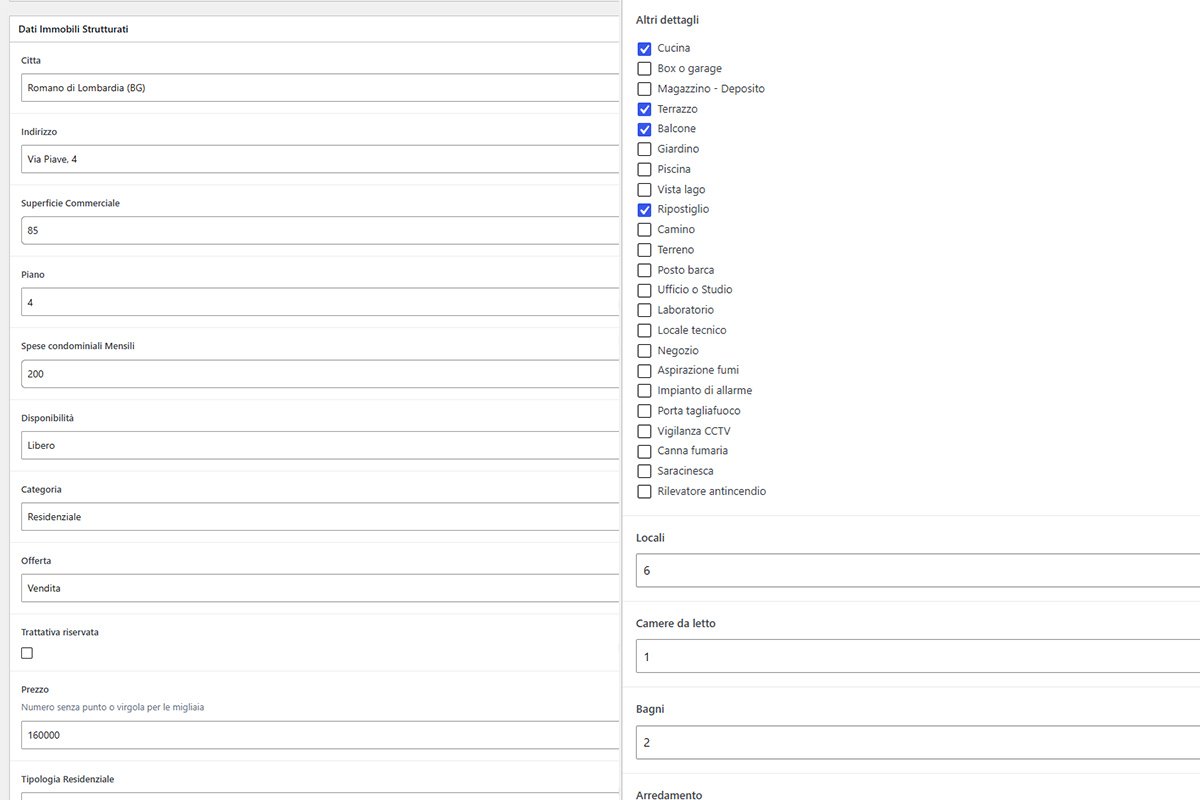The width and height of the screenshot is (1200, 800).
Task: Click the Prezzo field with 160000
Action: pos(320,735)
